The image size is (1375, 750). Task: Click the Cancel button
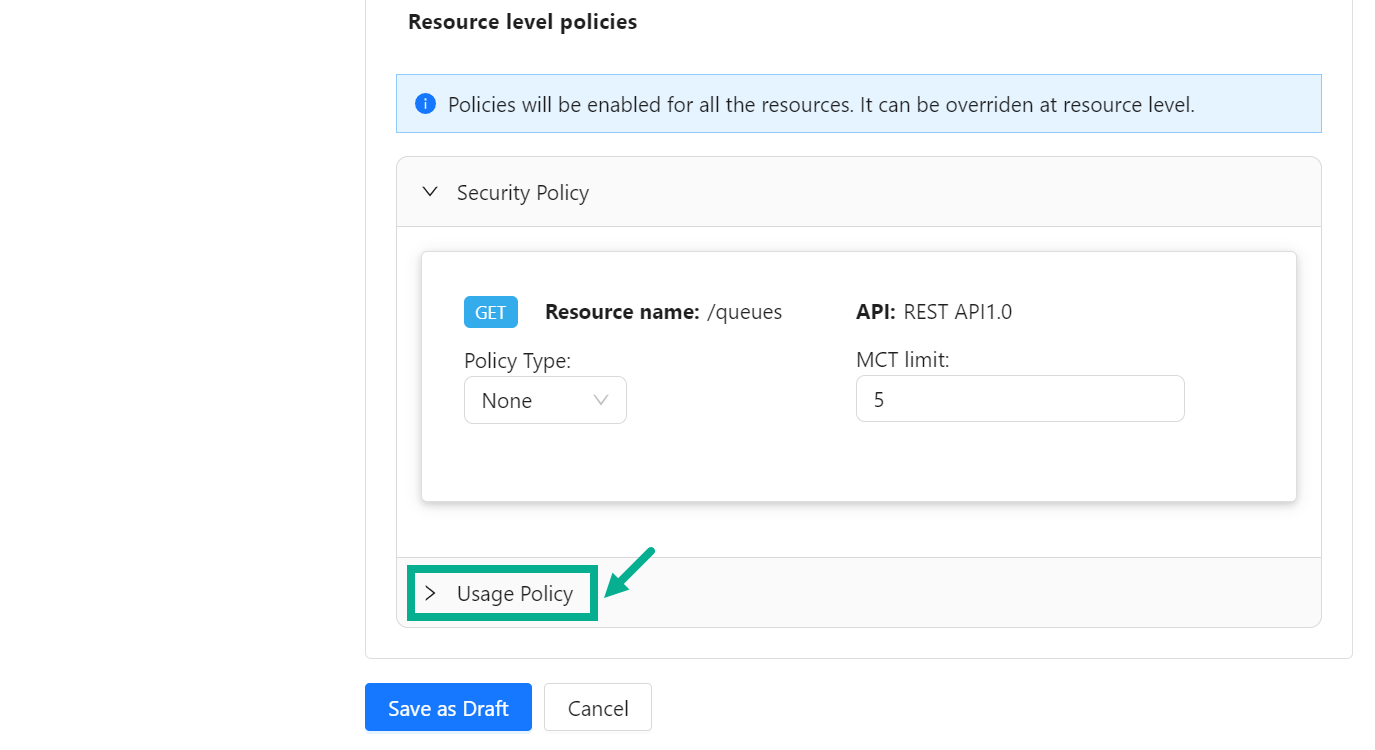[597, 708]
